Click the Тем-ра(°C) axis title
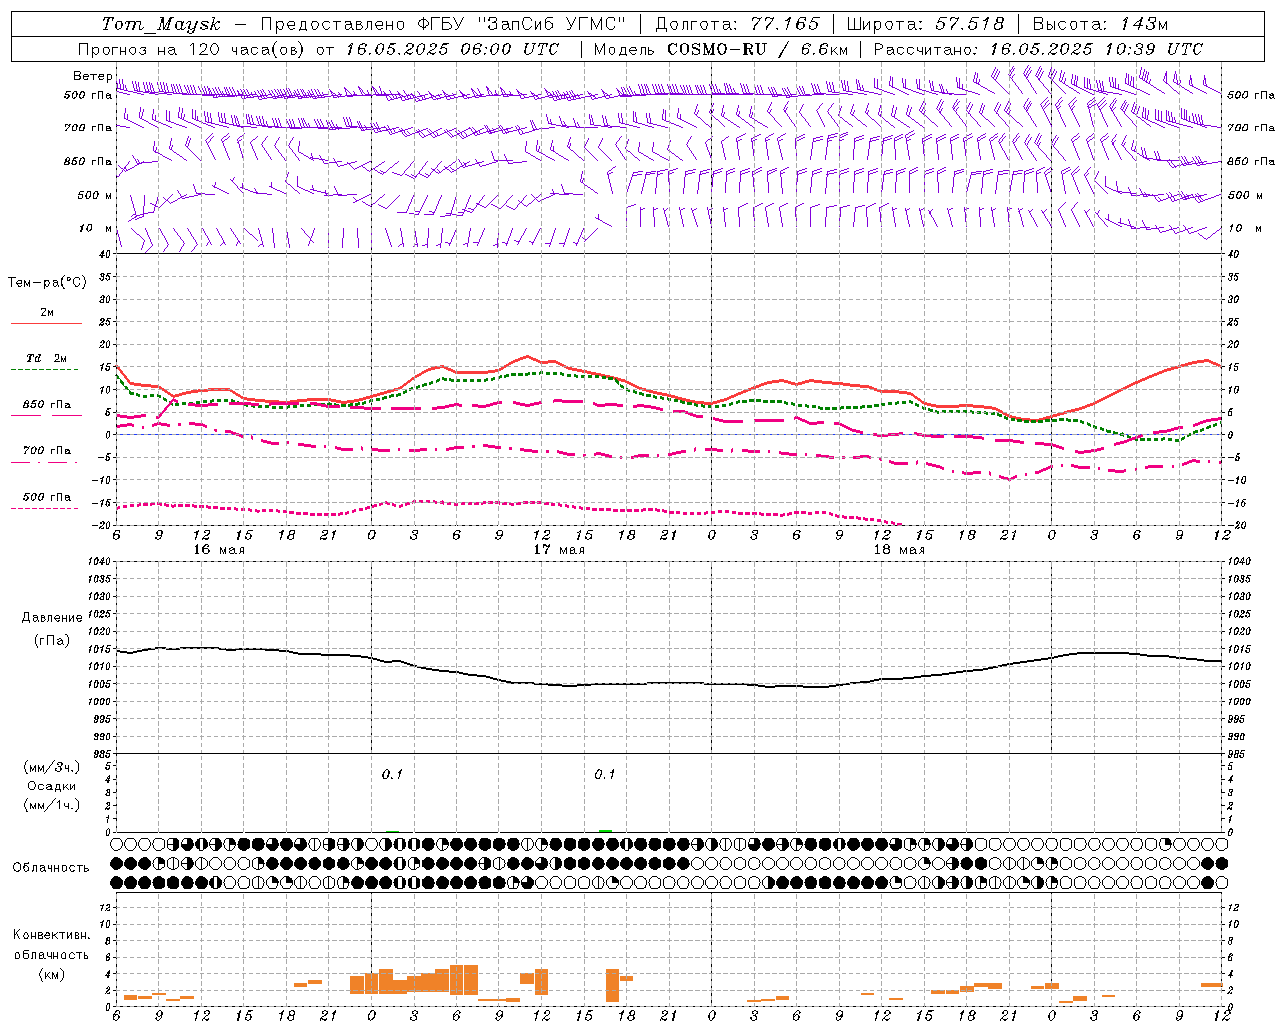The image size is (1280, 1024). (x=47, y=283)
